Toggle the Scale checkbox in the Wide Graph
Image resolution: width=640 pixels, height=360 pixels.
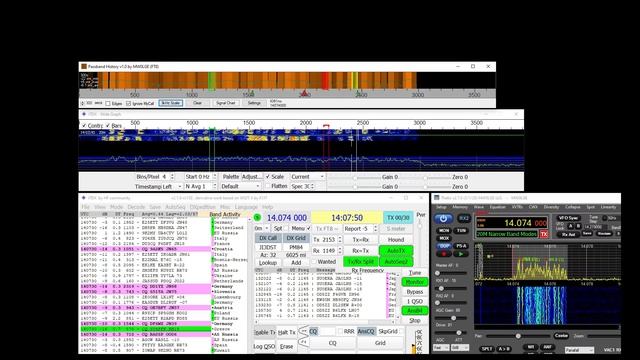(x=268, y=176)
